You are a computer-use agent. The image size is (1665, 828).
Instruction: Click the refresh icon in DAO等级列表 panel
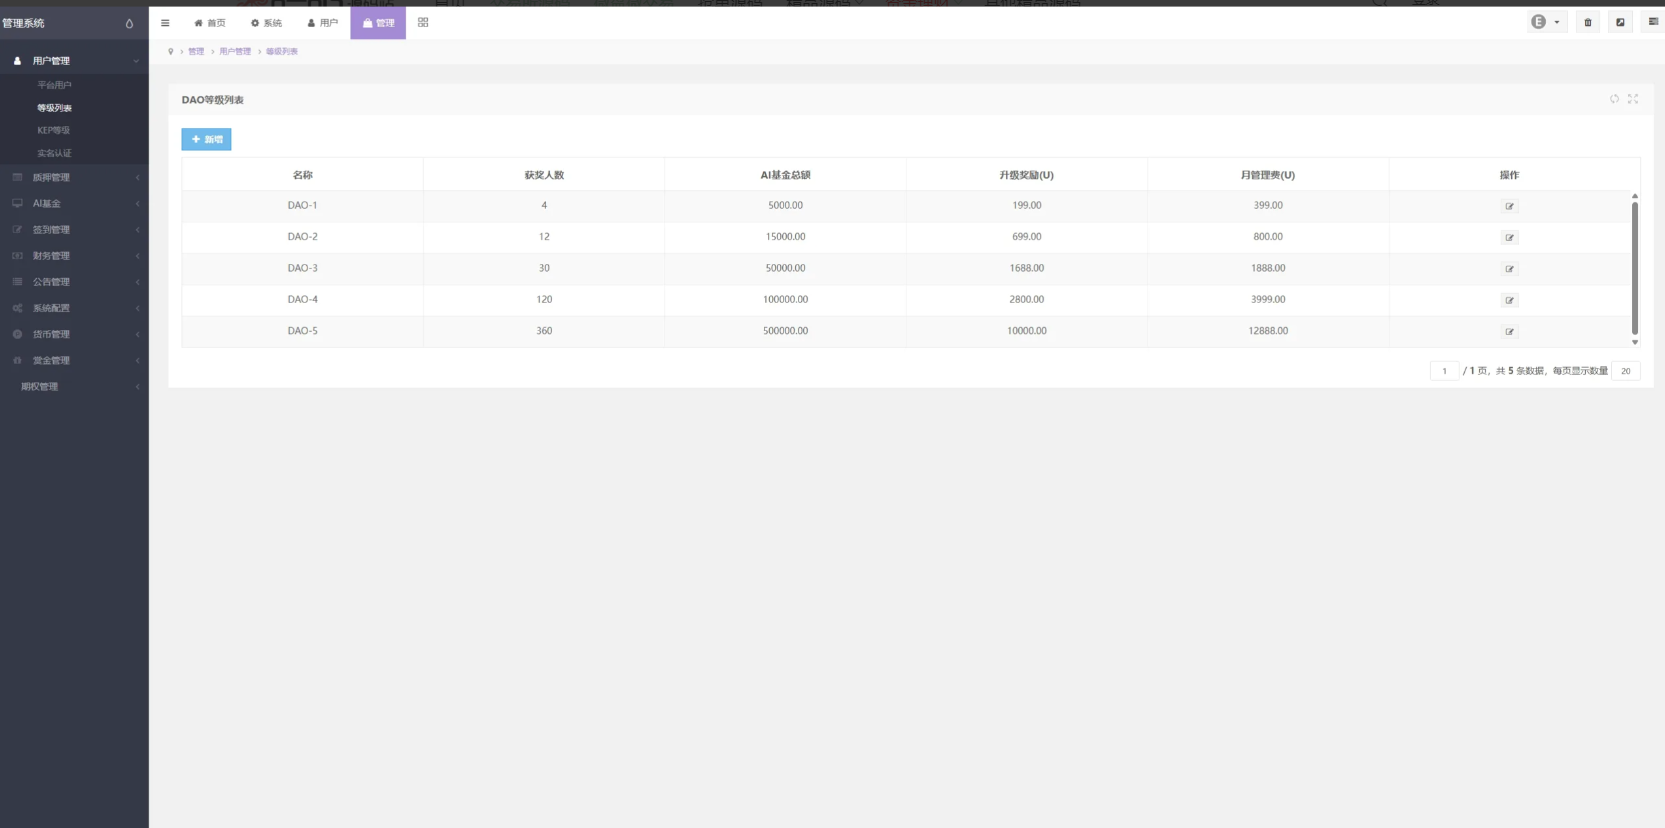(x=1614, y=99)
